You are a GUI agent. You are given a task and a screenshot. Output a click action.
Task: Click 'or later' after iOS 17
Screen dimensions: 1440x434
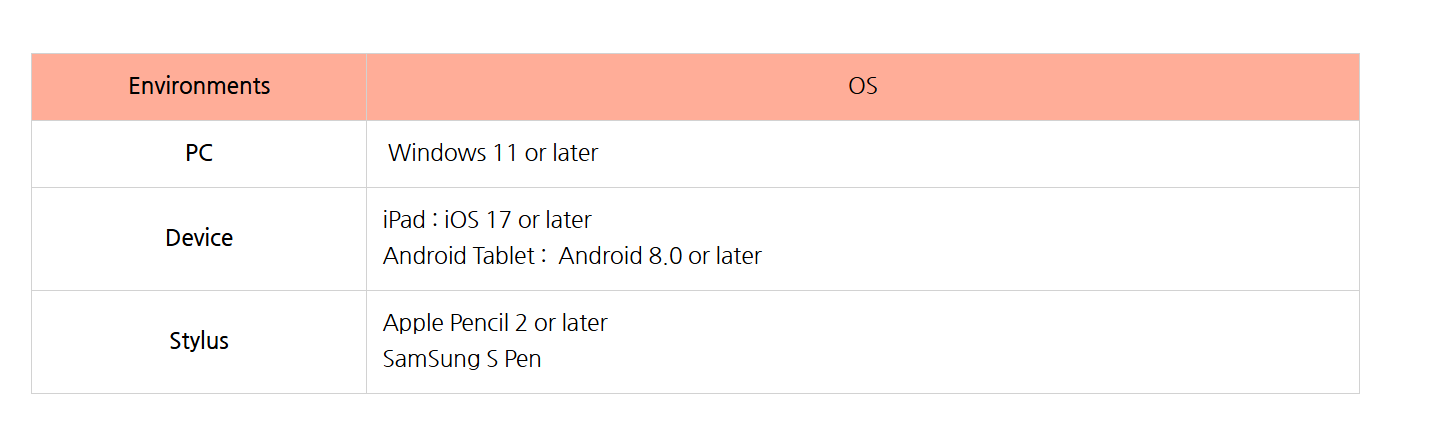pos(555,219)
